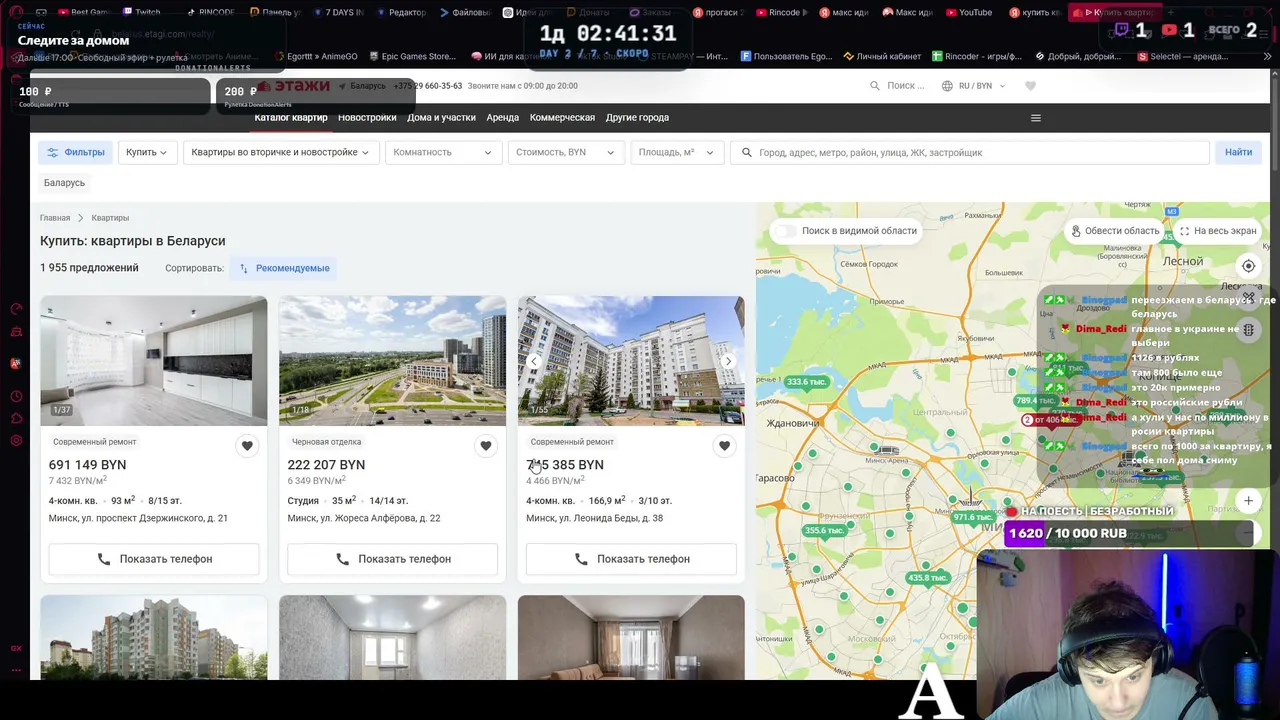Expand the Стоимость, BYN dropdown
The height and width of the screenshot is (720, 1280).
(x=565, y=152)
